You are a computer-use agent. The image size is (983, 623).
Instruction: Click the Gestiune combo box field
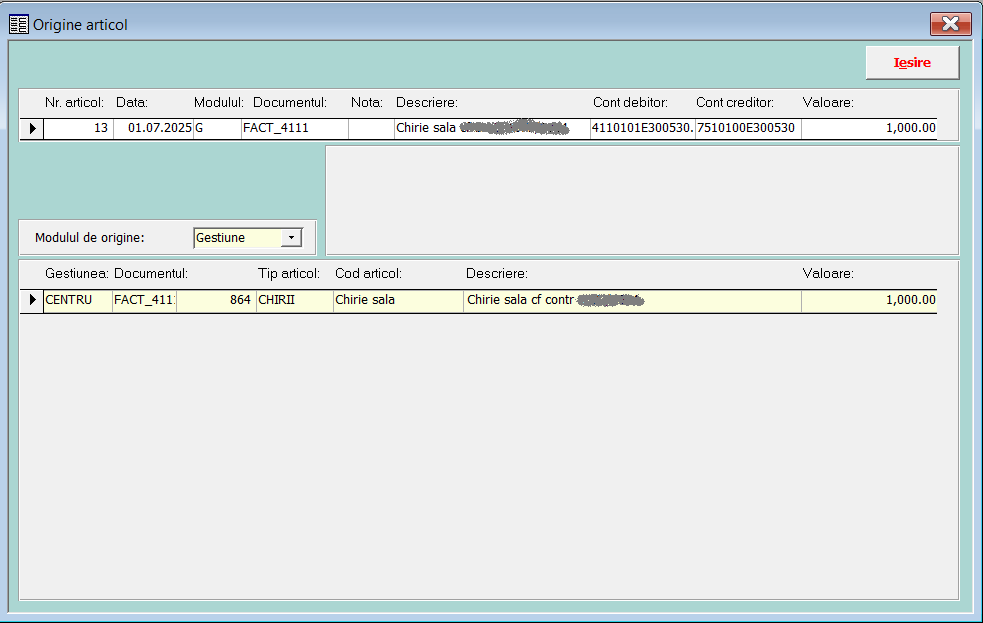[x=236, y=238]
